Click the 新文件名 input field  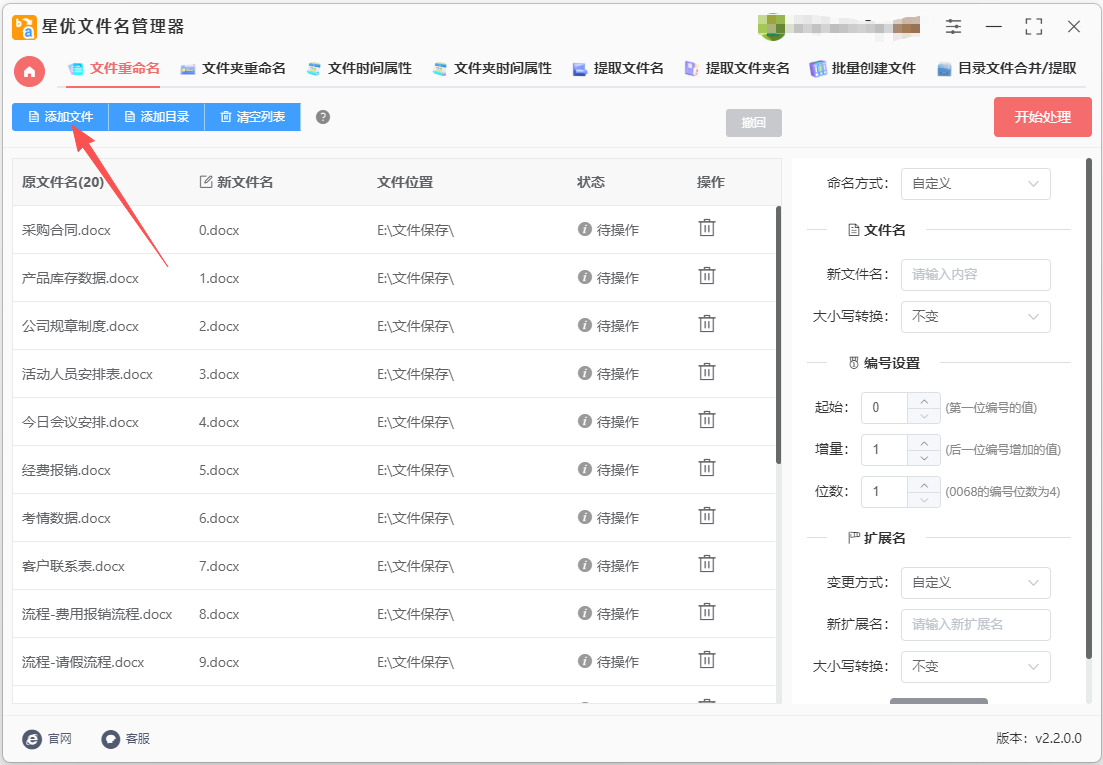tap(975, 274)
